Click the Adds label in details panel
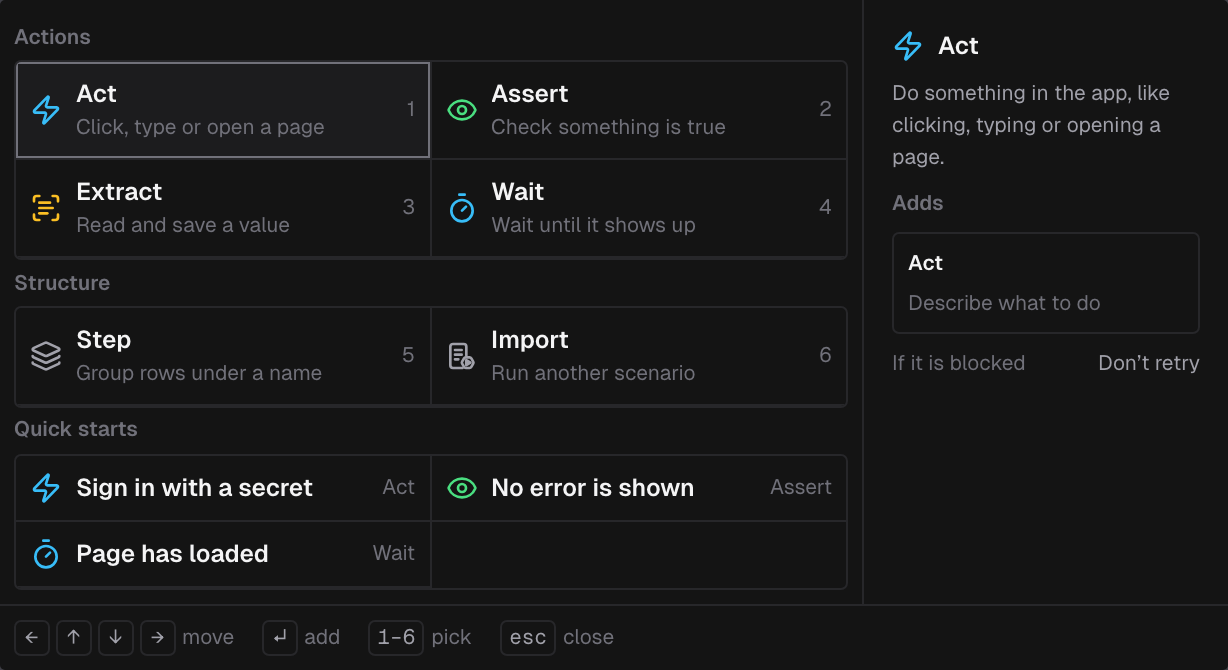Screen dimensions: 1228x670 click(x=918, y=203)
